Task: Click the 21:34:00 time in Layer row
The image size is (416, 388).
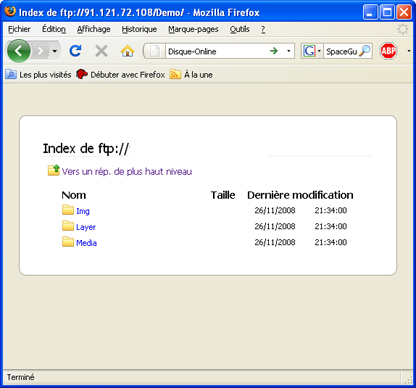Action: 331,226
